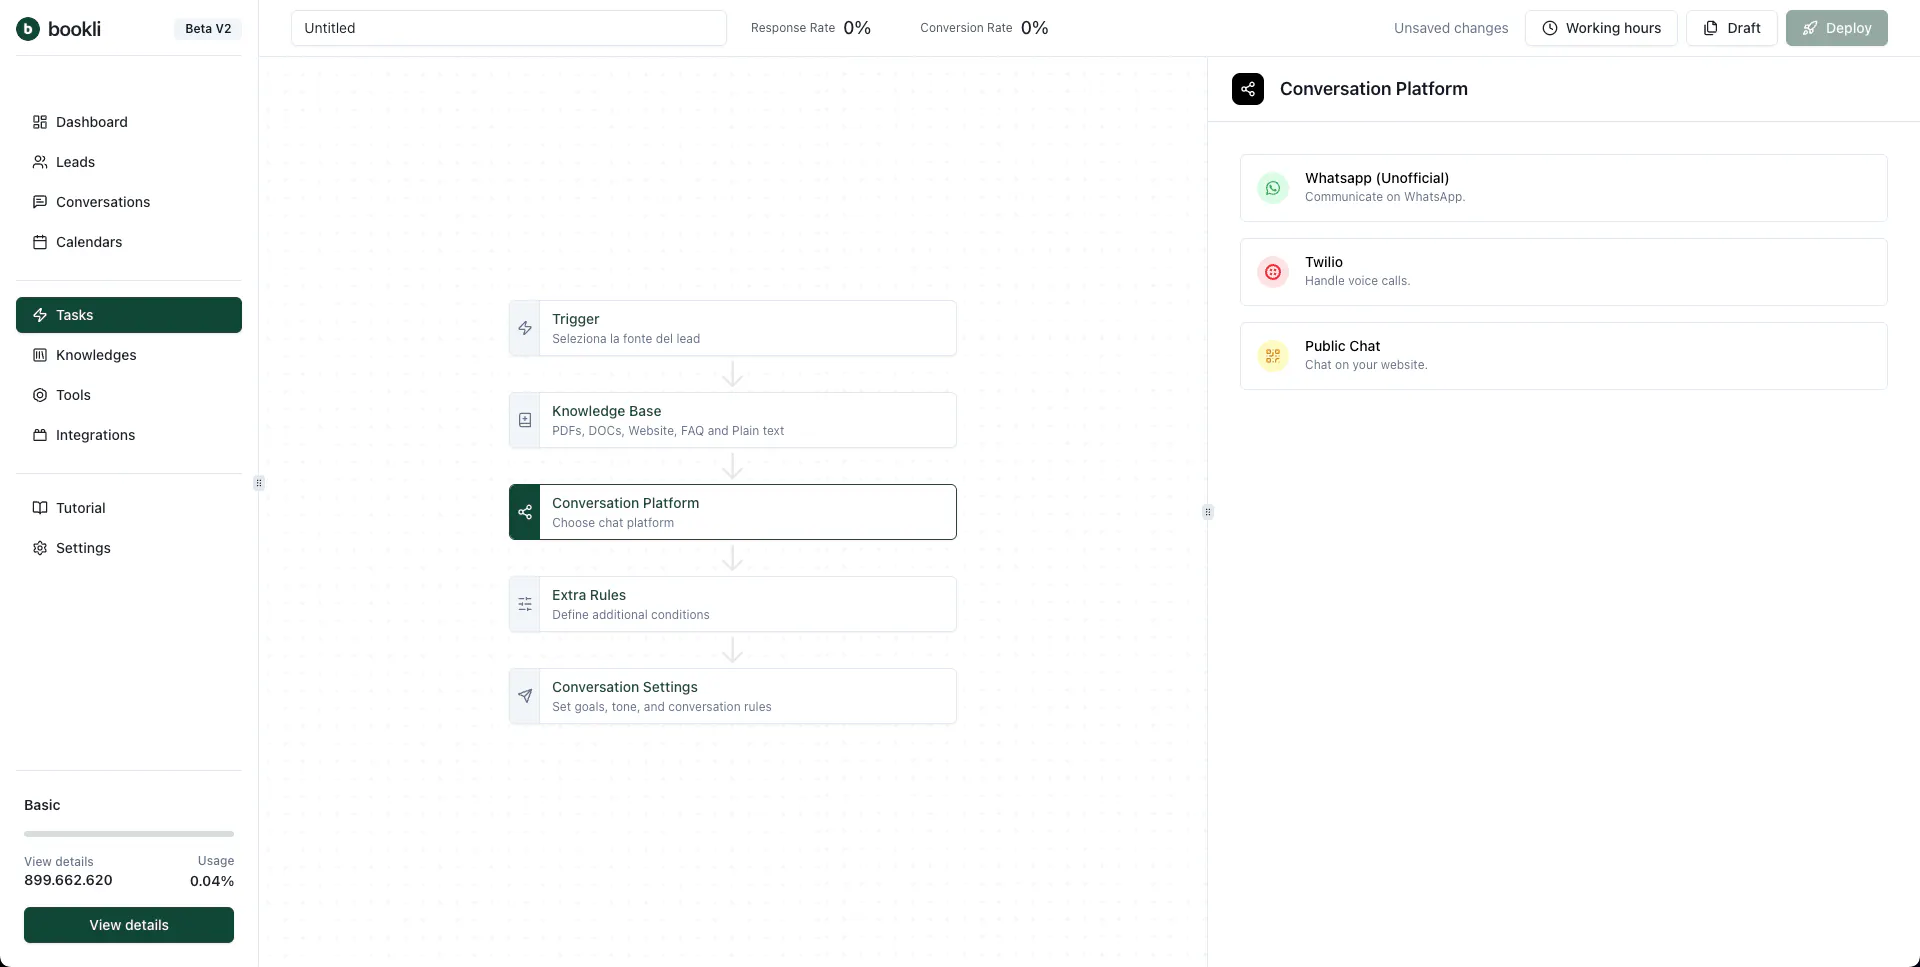Click the 899.662.620 value
The height and width of the screenshot is (967, 1920).
pyautogui.click(x=68, y=881)
